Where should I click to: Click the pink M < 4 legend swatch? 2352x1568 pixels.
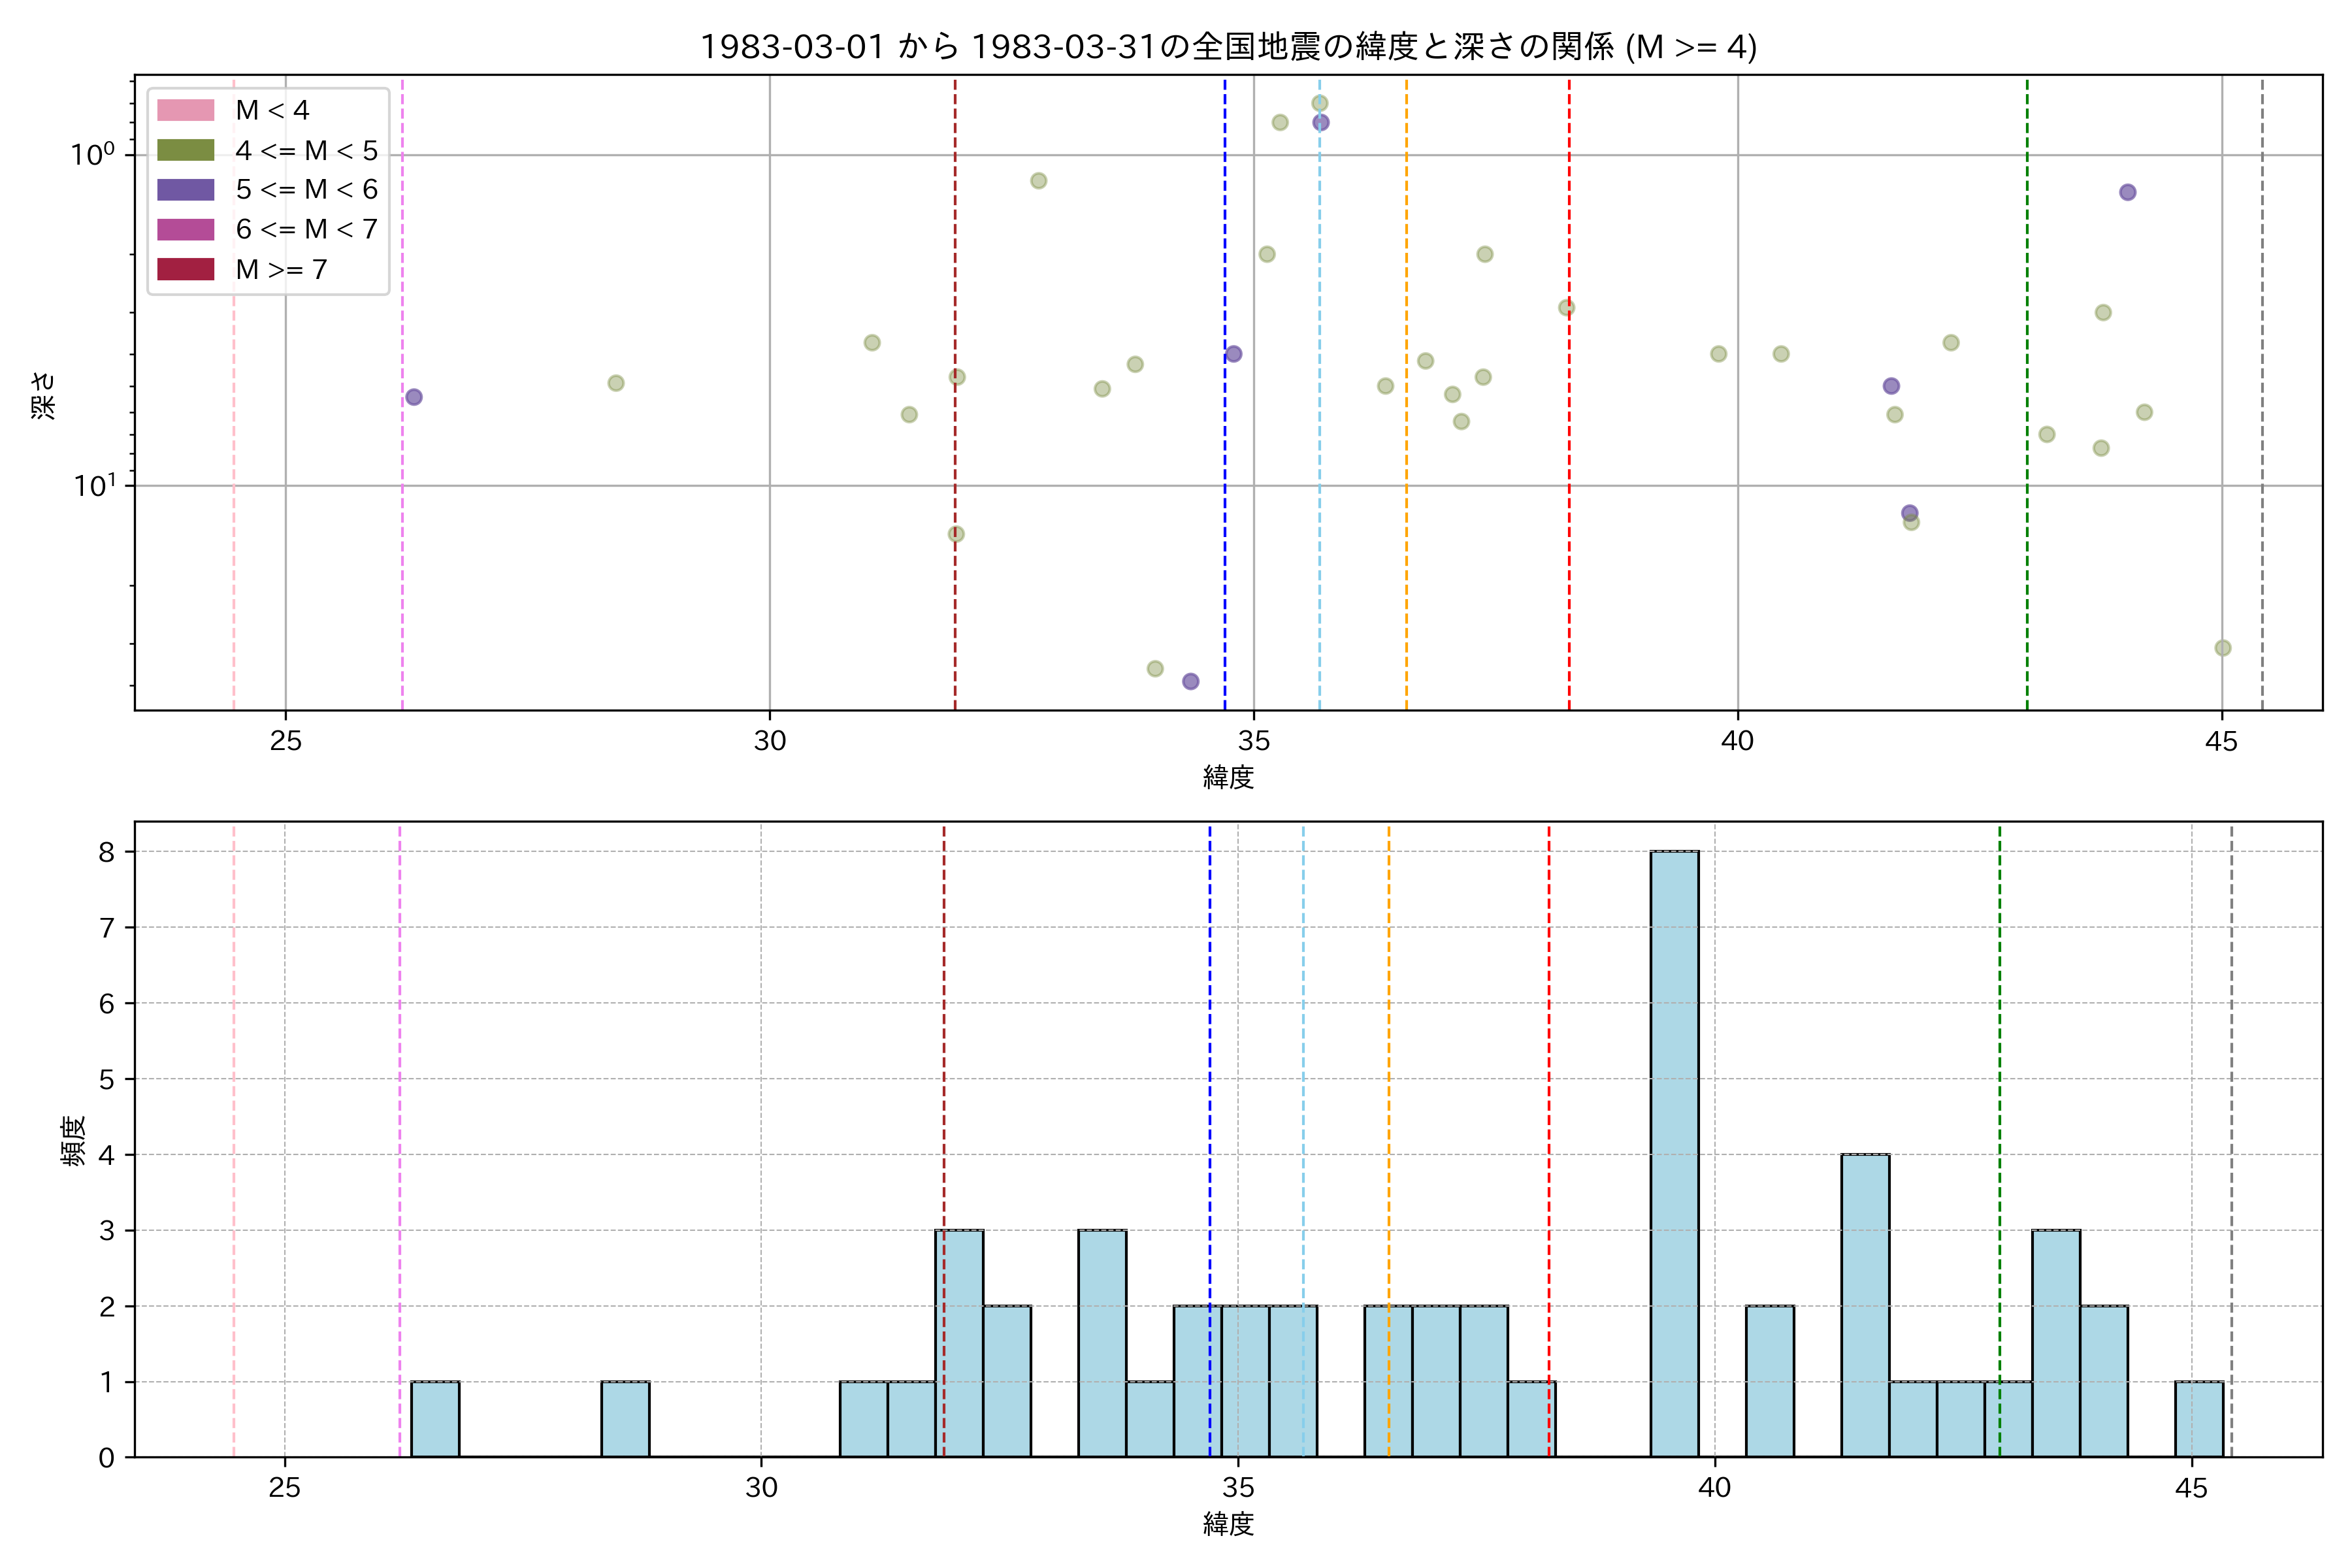point(185,110)
